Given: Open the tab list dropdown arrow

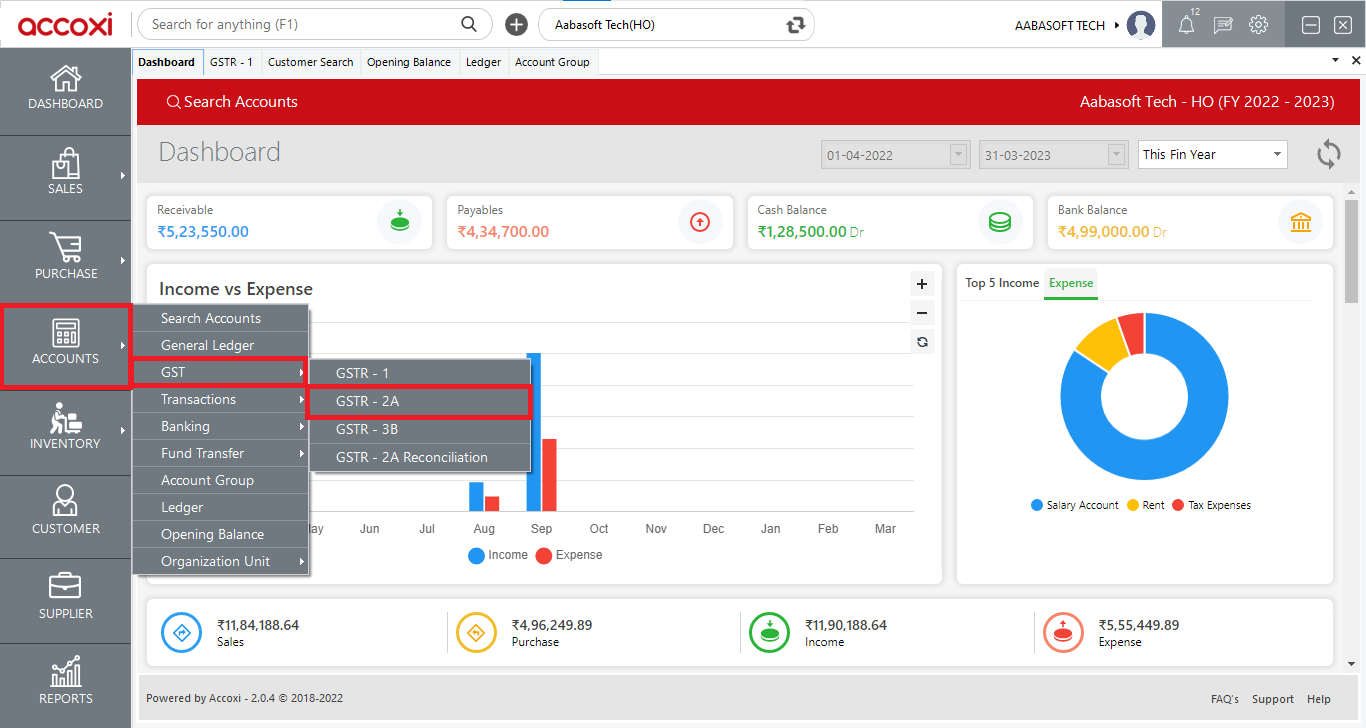Looking at the screenshot, I should pos(1336,61).
